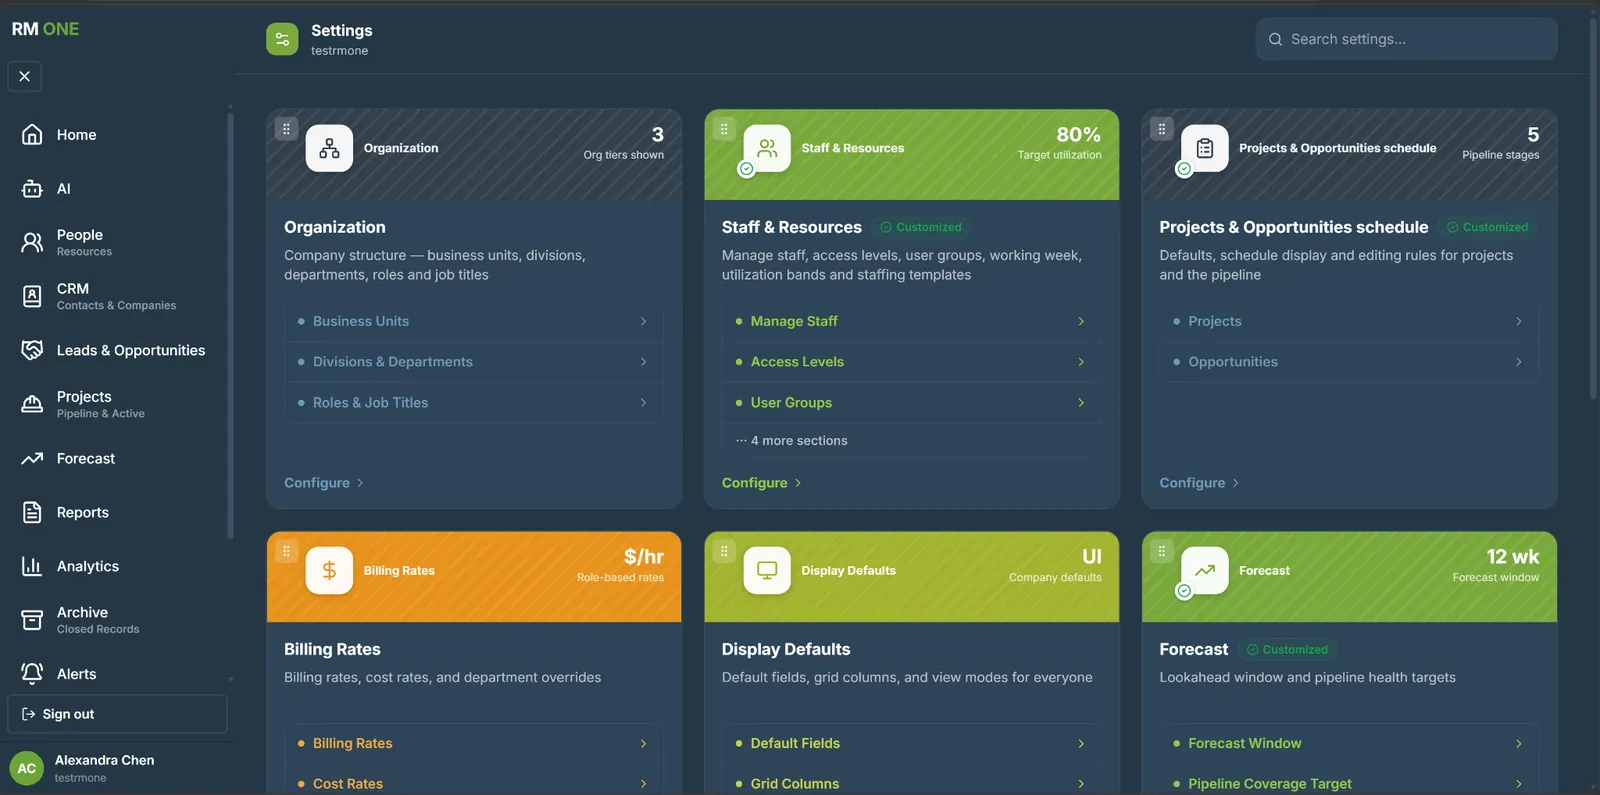The width and height of the screenshot is (1600, 795).
Task: Click the Customized badge beside the Forecast title
Action: (1288, 649)
